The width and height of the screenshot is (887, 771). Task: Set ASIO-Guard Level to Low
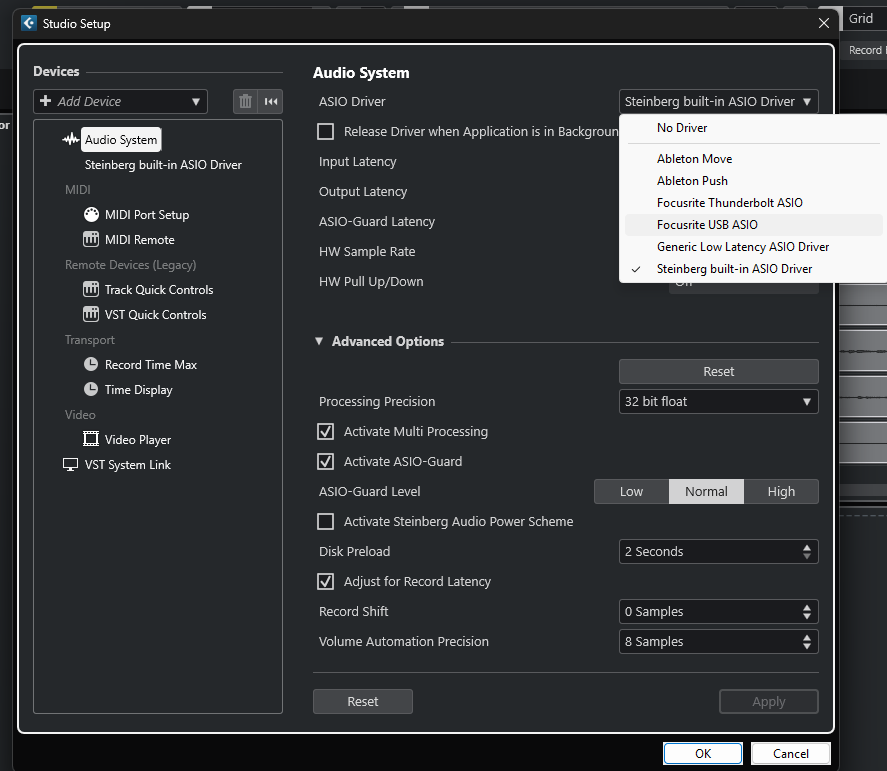[x=631, y=492]
